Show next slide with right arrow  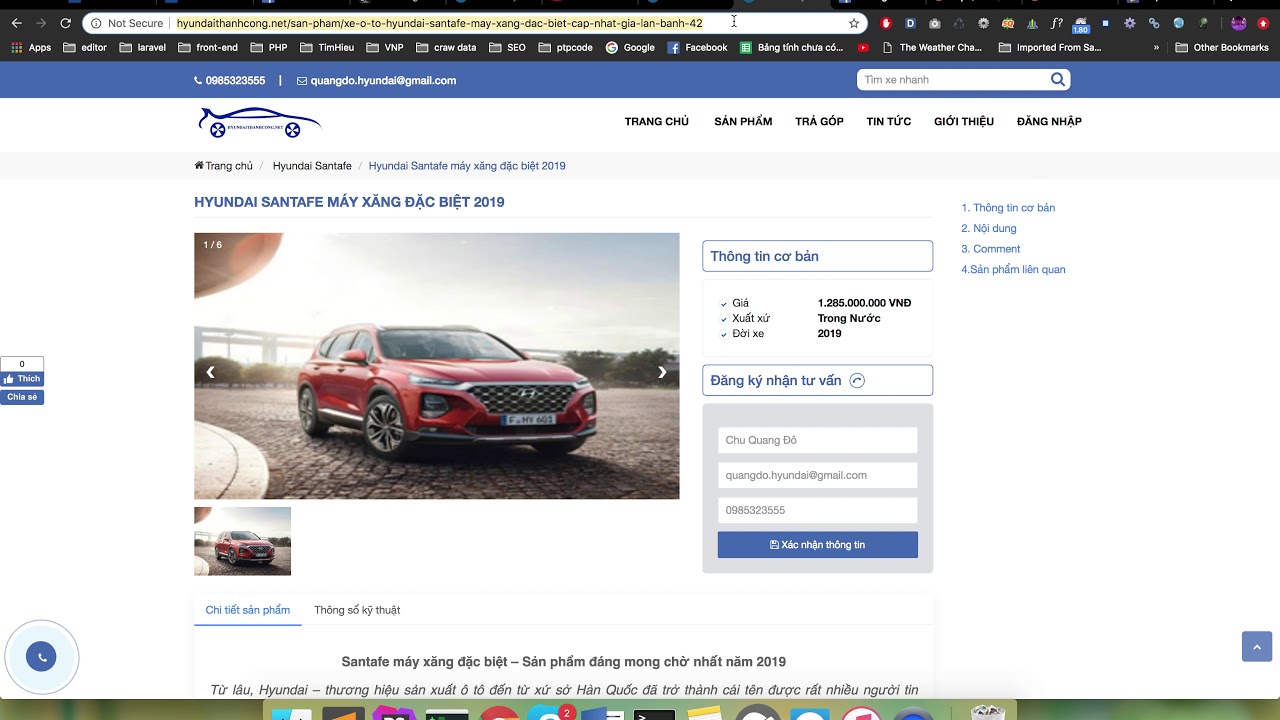tap(662, 372)
